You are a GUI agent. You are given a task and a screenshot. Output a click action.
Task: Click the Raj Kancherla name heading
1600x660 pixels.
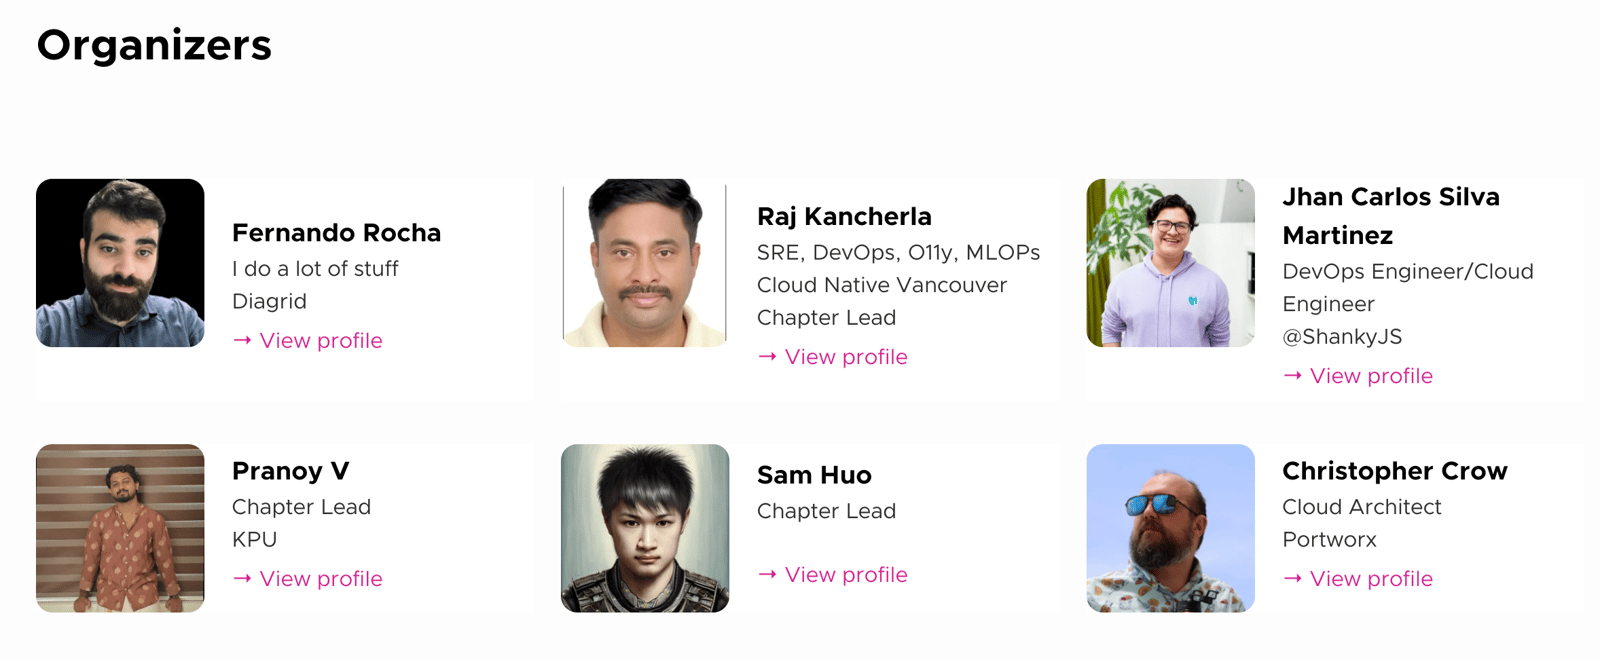tap(844, 217)
